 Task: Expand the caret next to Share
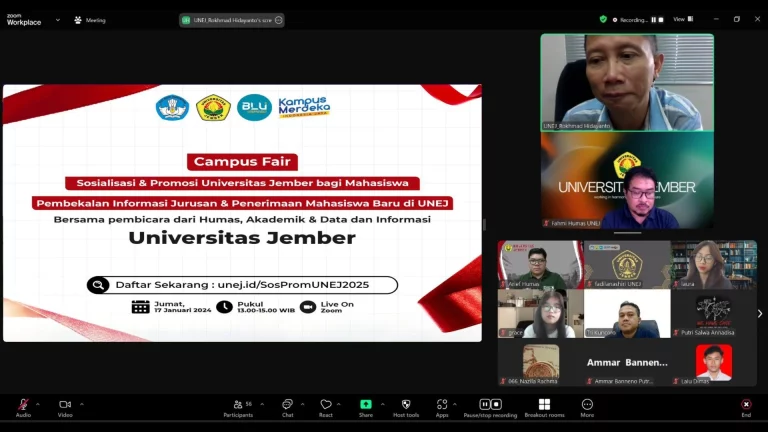point(383,405)
